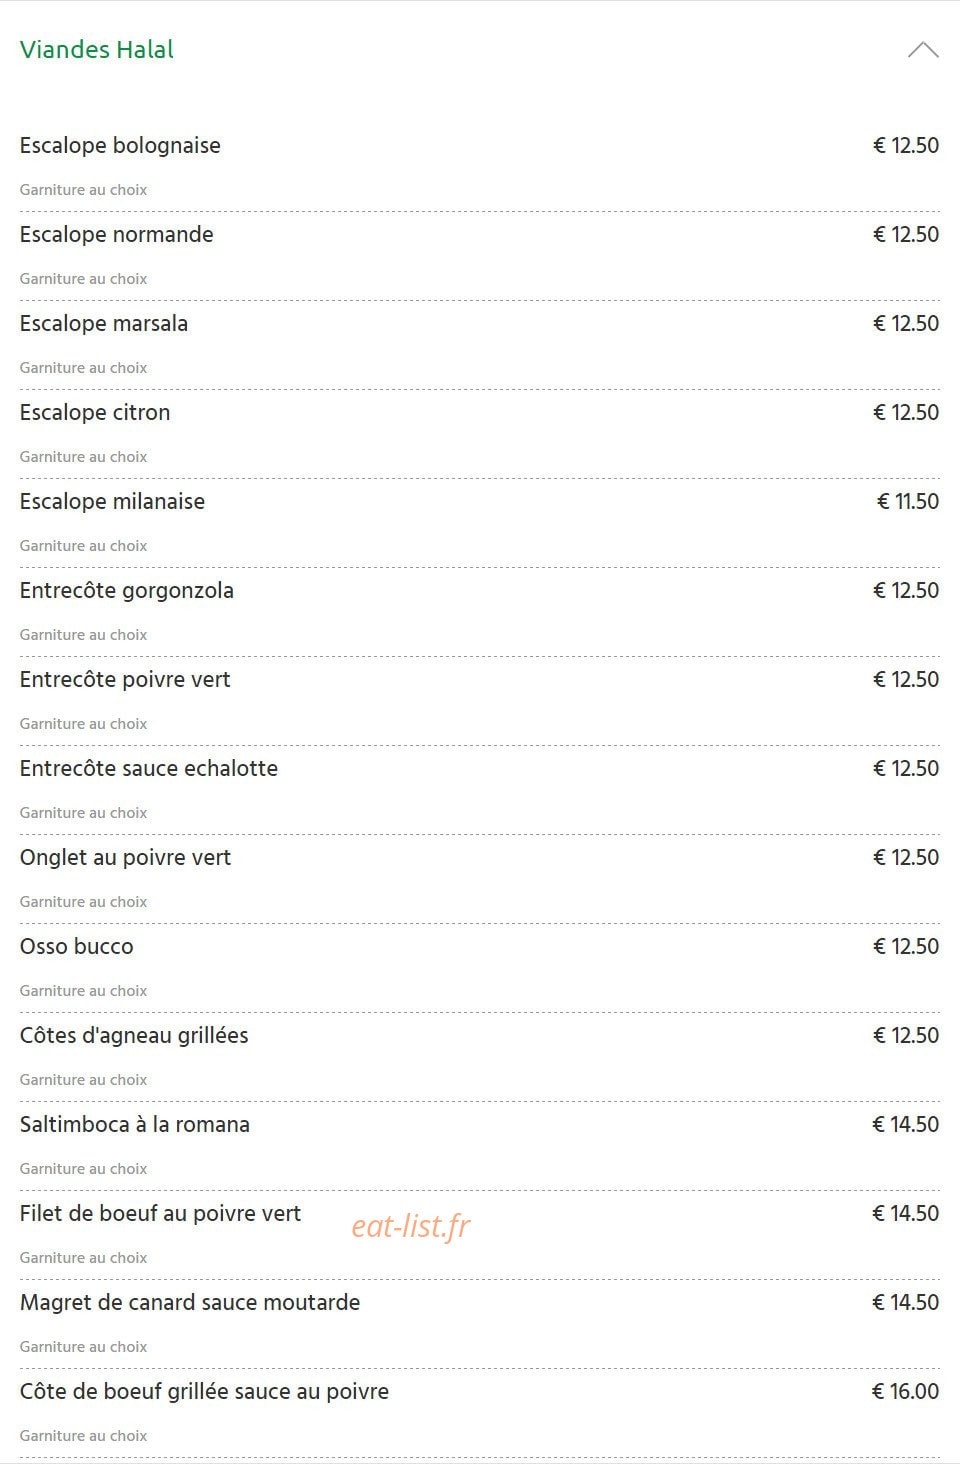The width and height of the screenshot is (960, 1465).
Task: Click Onglet au poivre vert
Action: coord(125,858)
